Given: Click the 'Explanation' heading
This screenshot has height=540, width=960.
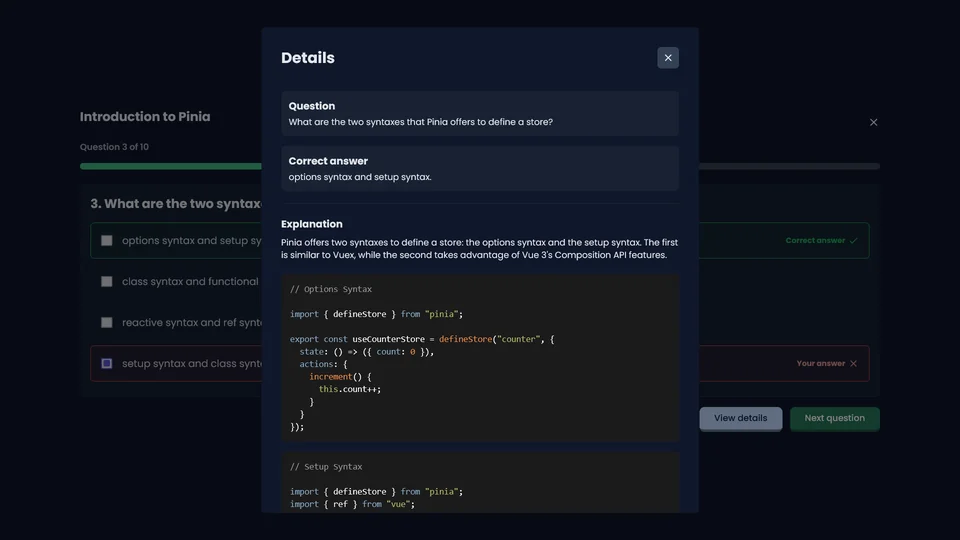Looking at the screenshot, I should (x=312, y=224).
